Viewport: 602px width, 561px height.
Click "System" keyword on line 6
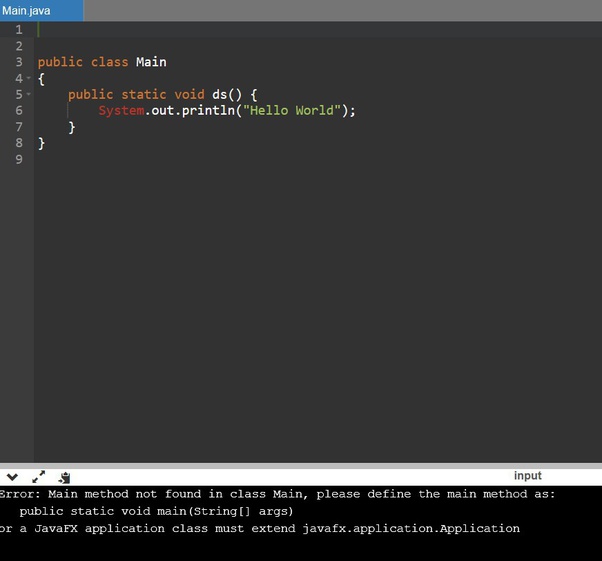(121, 111)
